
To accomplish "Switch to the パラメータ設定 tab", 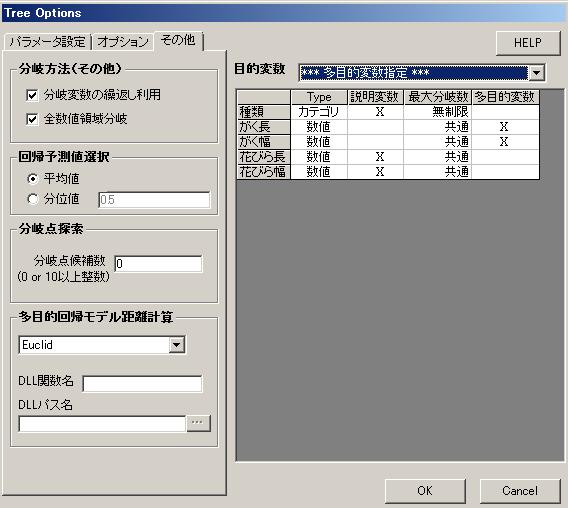I will pyautogui.click(x=47, y=42).
